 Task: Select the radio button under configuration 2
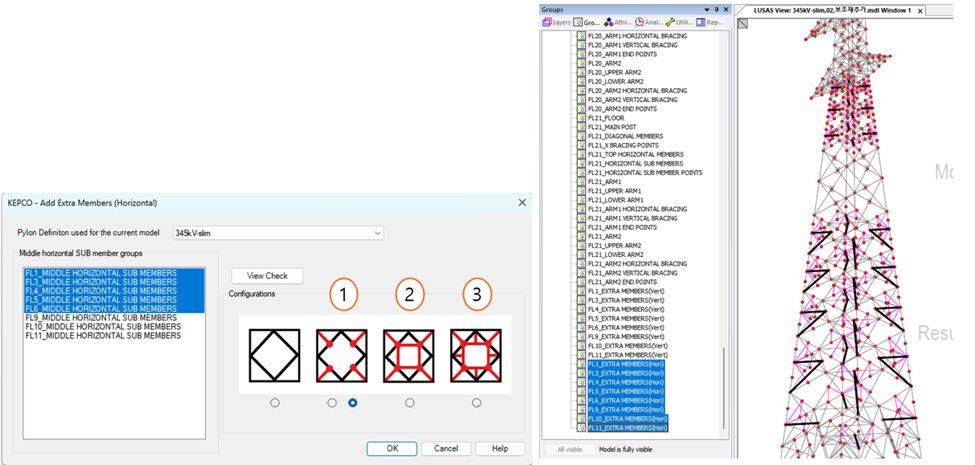click(x=409, y=403)
